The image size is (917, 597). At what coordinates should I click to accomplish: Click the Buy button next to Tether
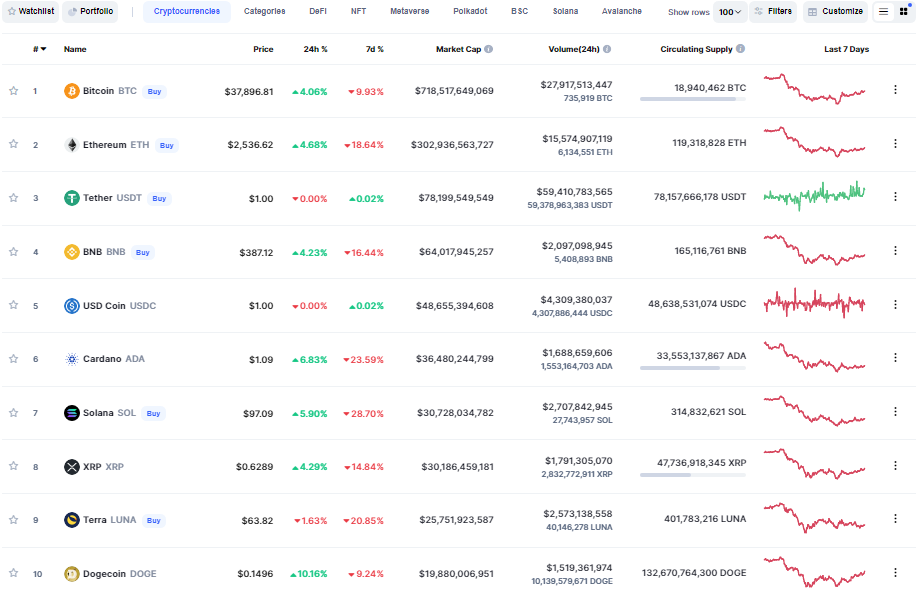[x=159, y=199]
